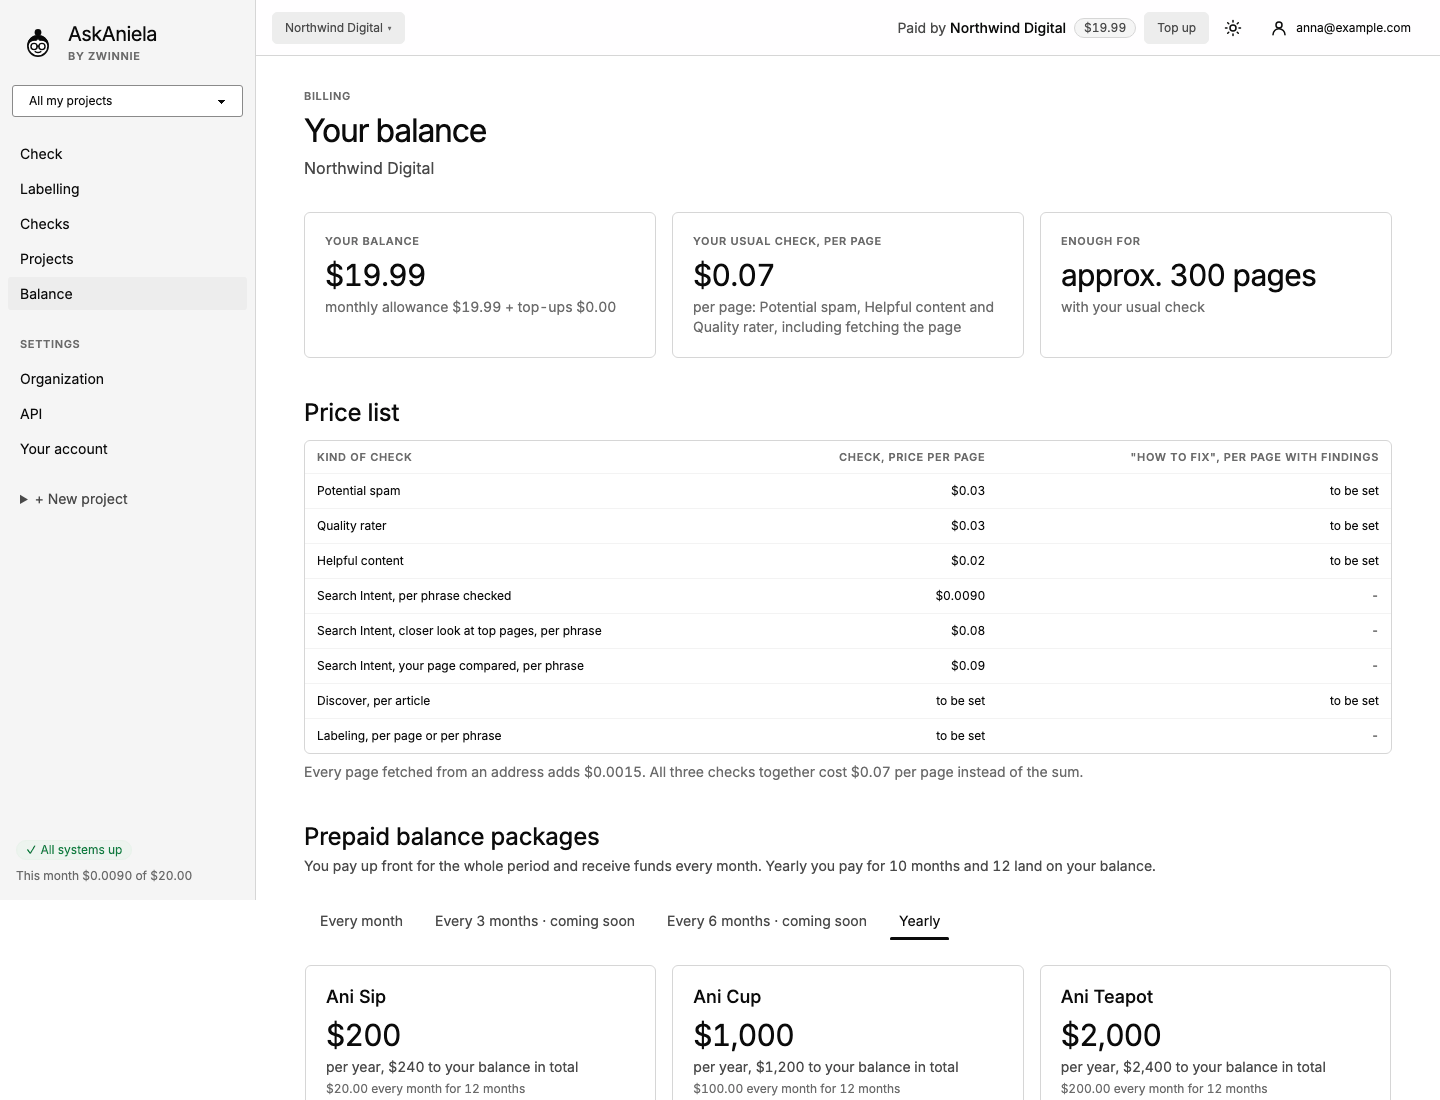1440x1100 pixels.
Task: Click "HOW TO FIX" column header
Action: tap(1255, 457)
